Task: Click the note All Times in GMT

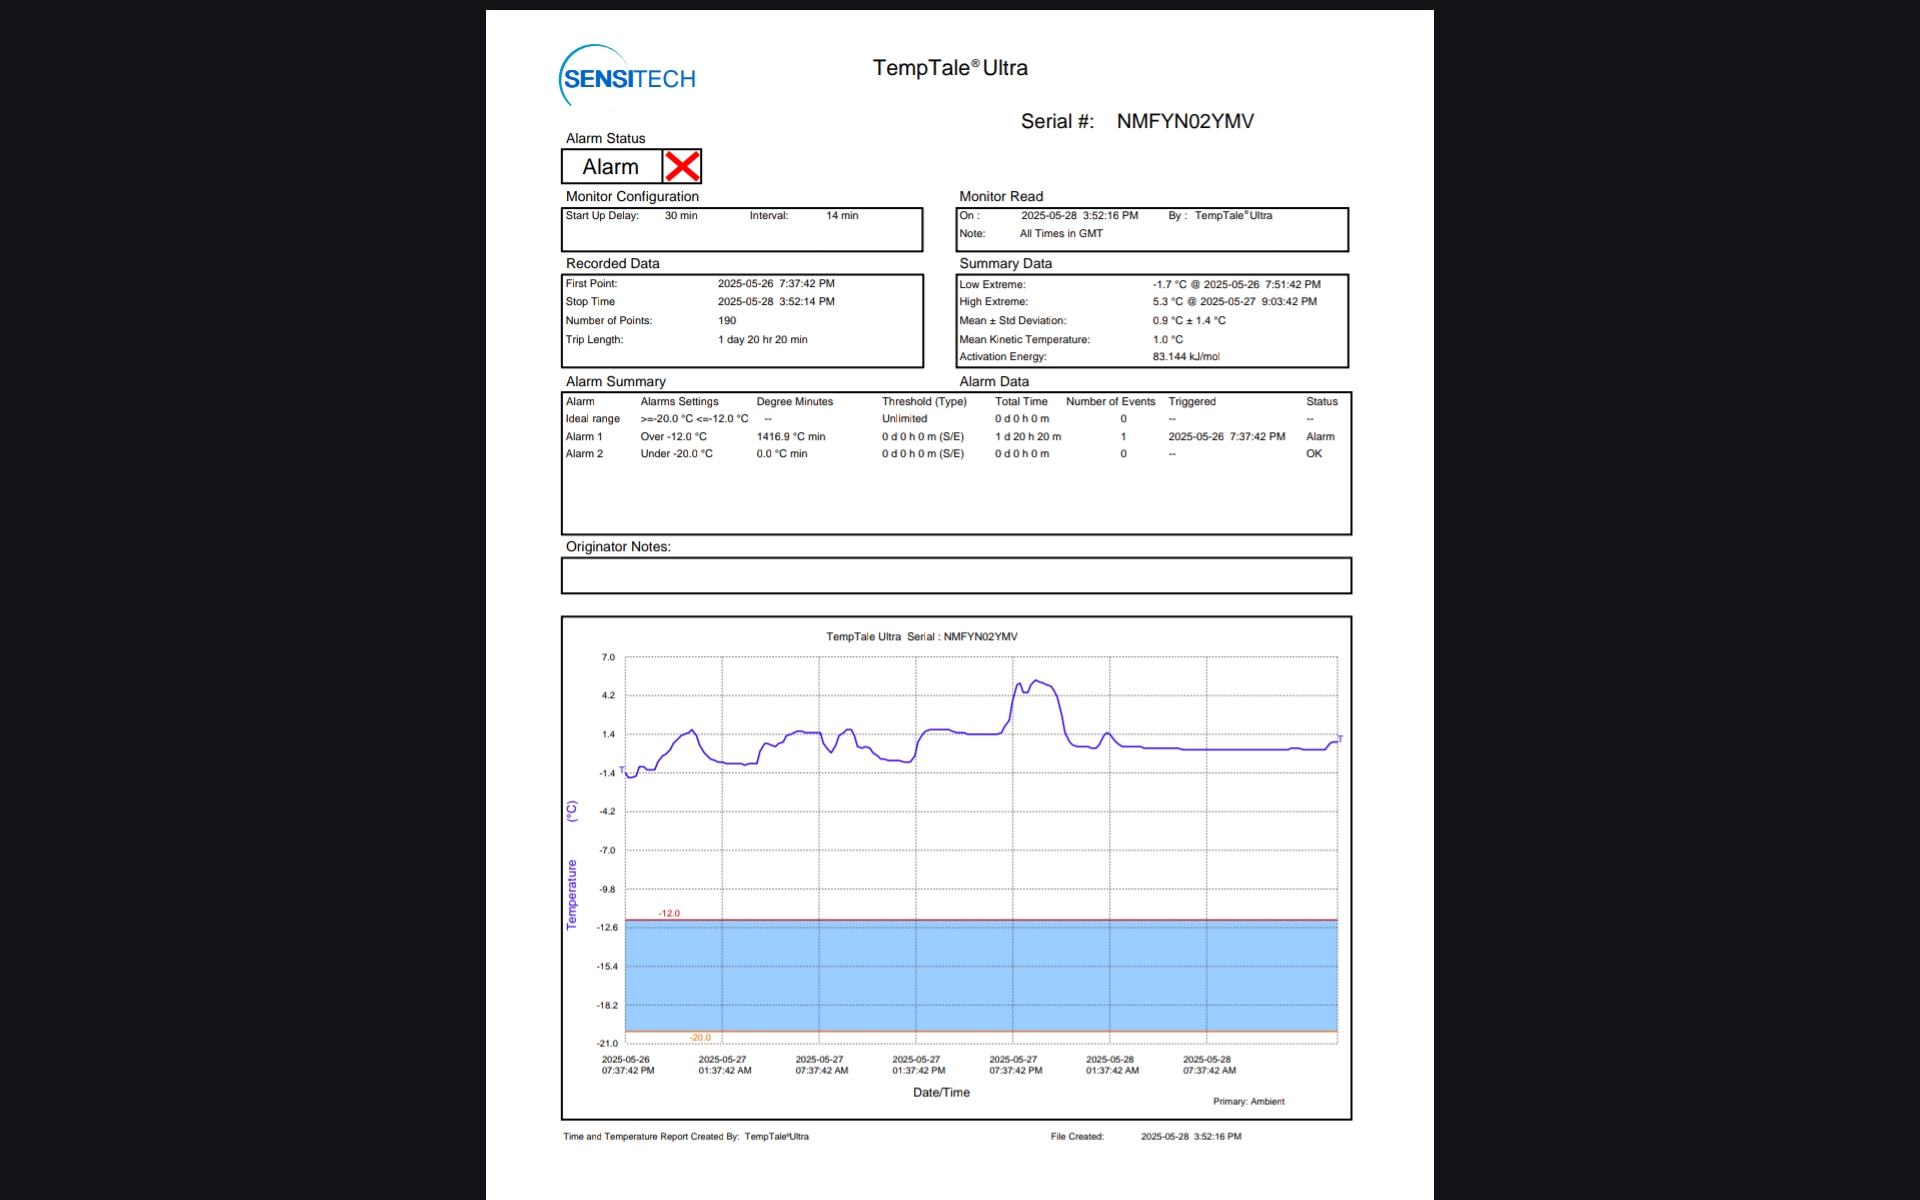Action: point(1061,234)
